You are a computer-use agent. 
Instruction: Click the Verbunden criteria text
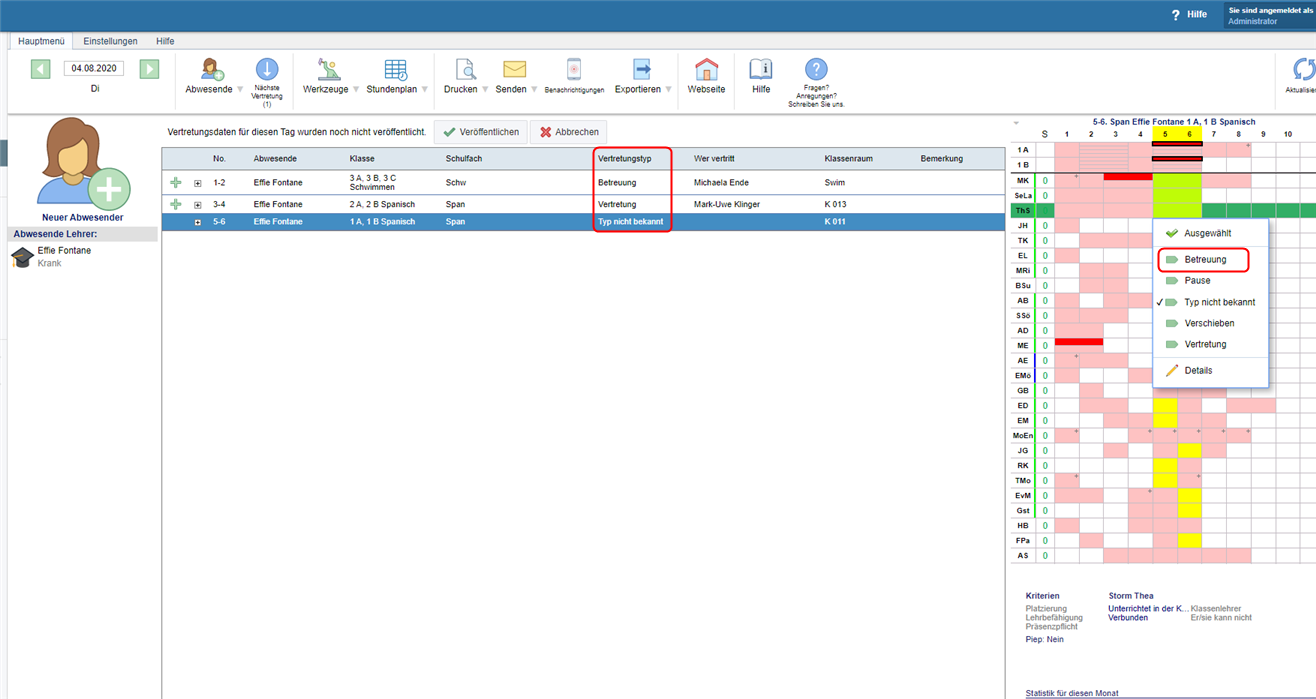1128,617
